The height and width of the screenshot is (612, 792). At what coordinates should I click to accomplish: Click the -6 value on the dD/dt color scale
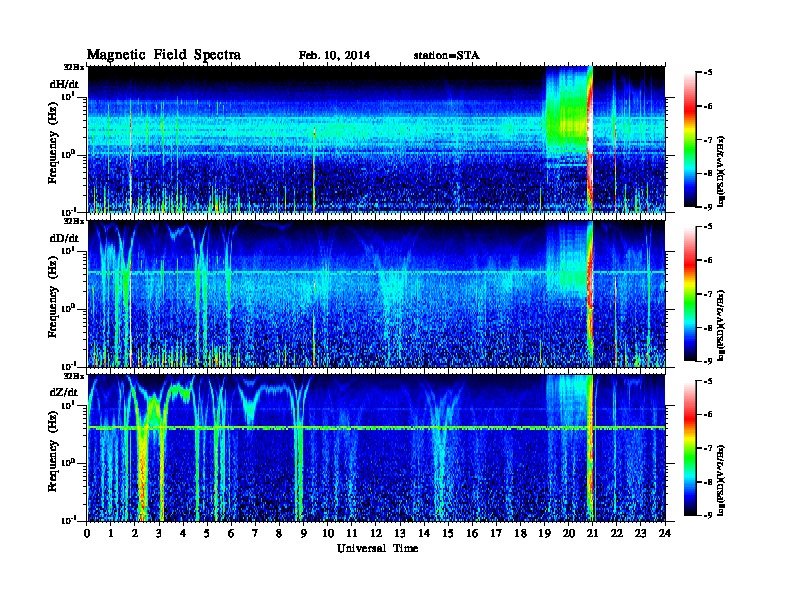tap(708, 260)
